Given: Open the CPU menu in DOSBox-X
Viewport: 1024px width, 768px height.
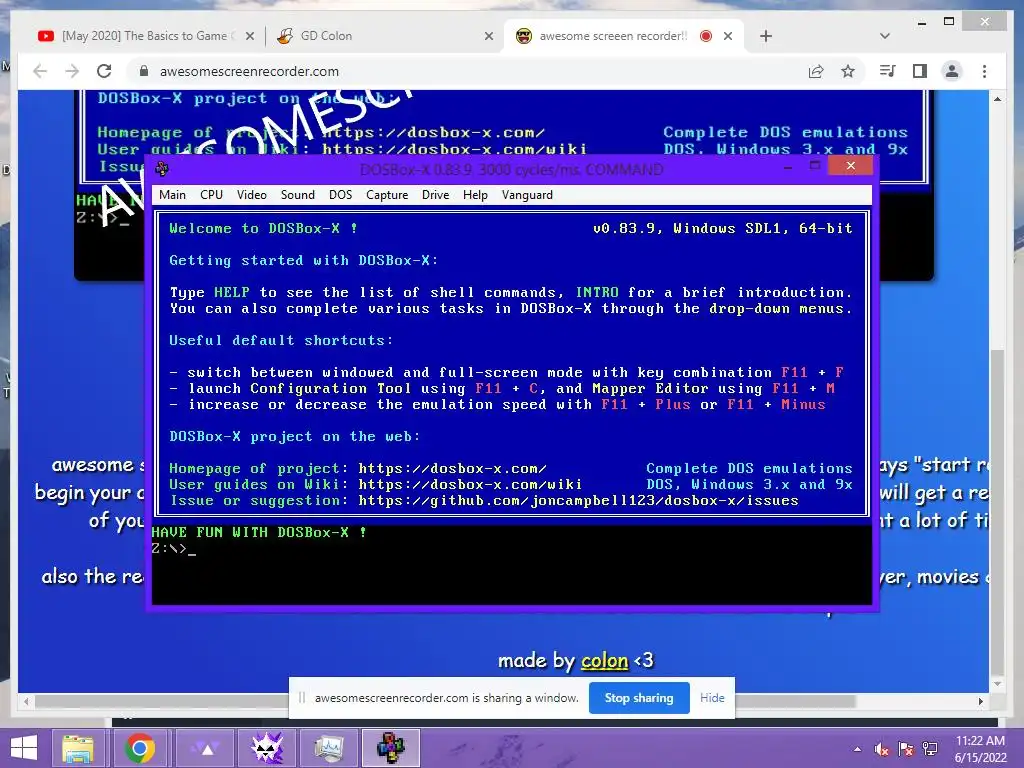Looking at the screenshot, I should (211, 195).
